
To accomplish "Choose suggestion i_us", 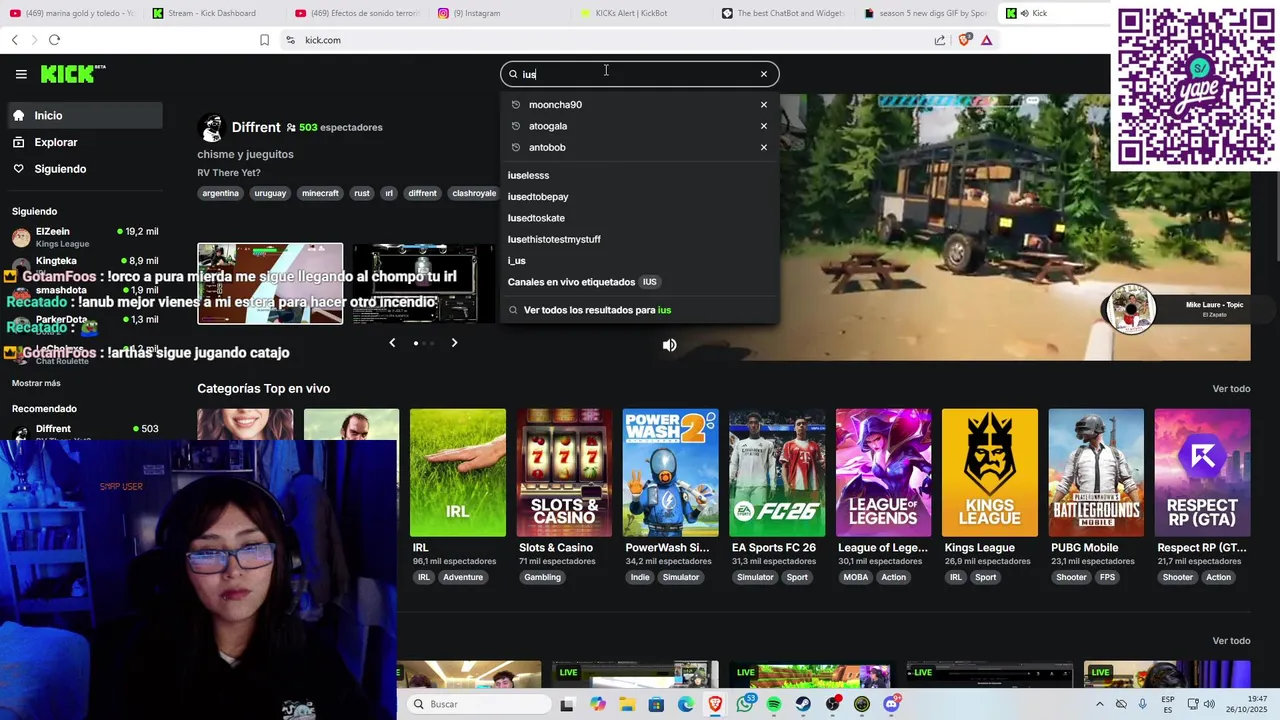I will 516,261.
